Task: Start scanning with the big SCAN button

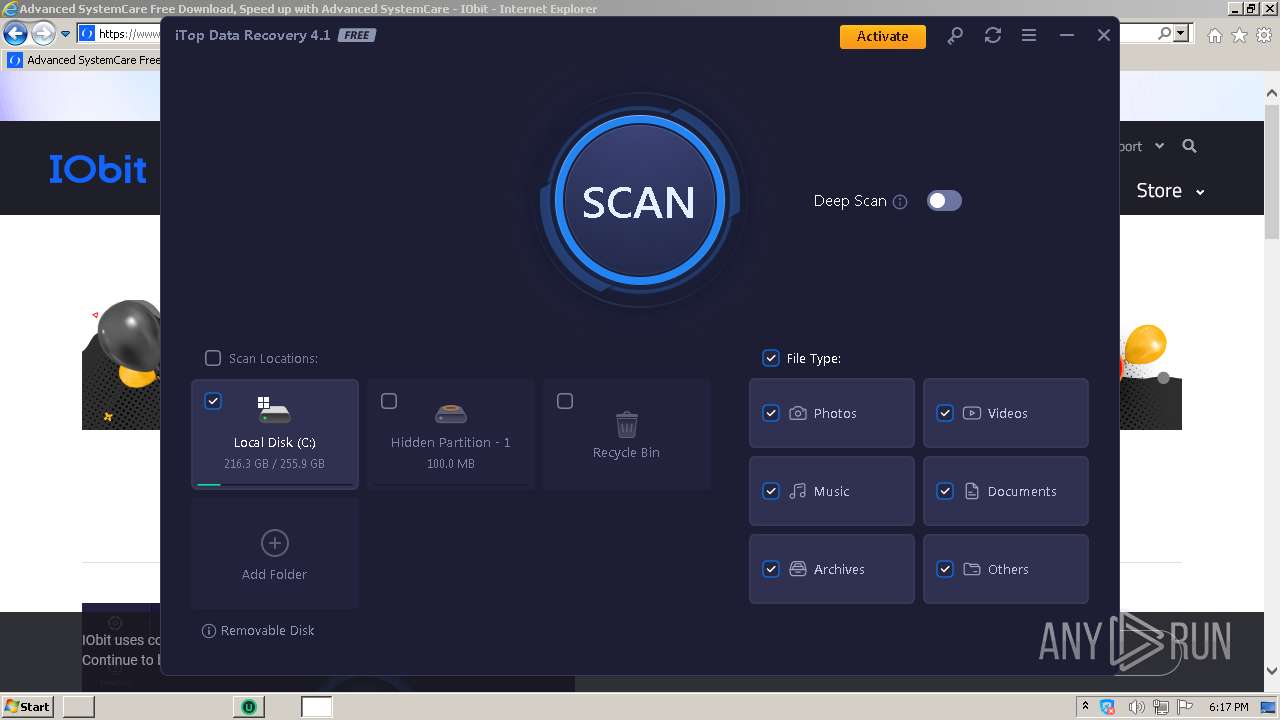Action: pyautogui.click(x=639, y=201)
